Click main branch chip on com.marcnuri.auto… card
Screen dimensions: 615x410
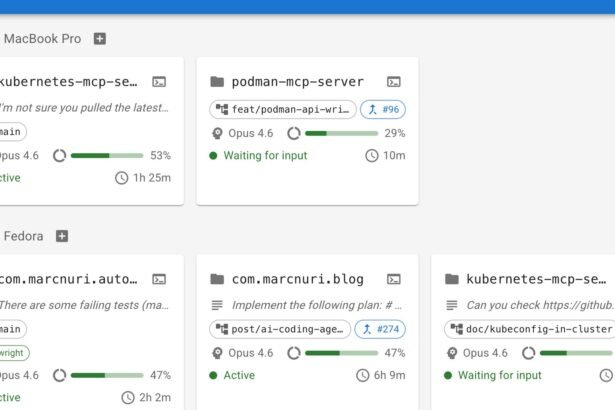click(x=11, y=329)
